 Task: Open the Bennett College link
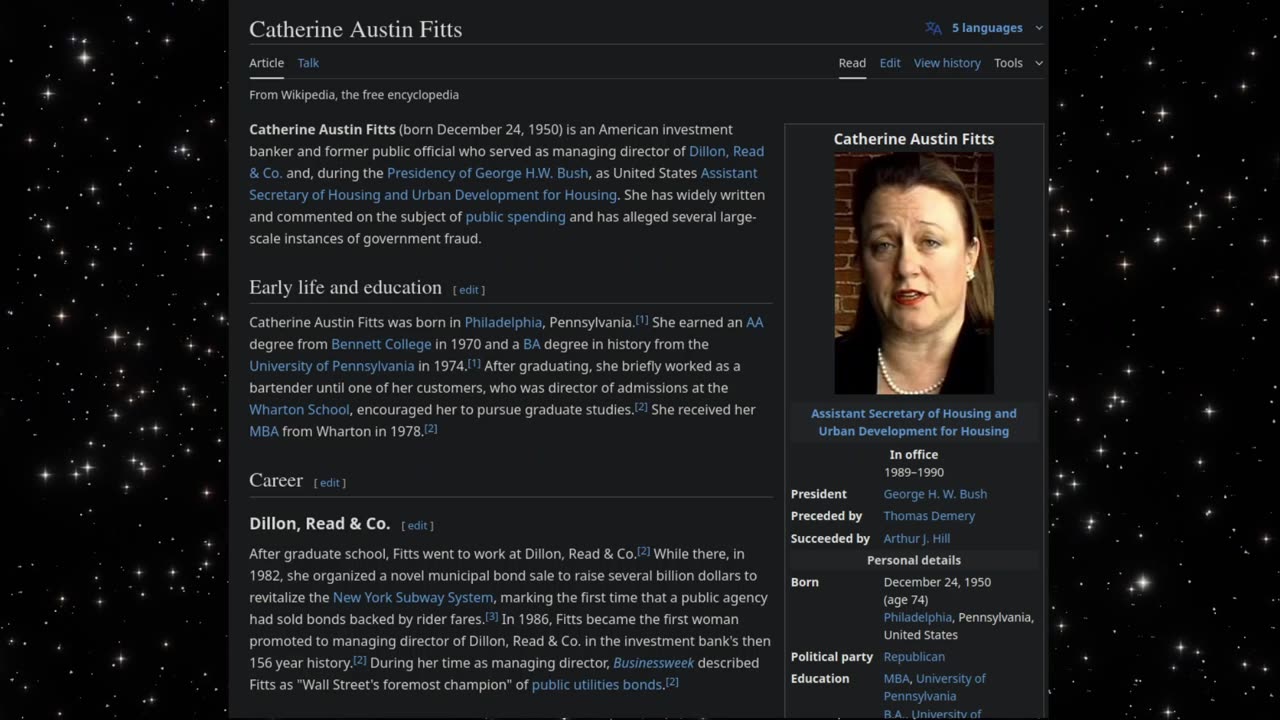(381, 344)
